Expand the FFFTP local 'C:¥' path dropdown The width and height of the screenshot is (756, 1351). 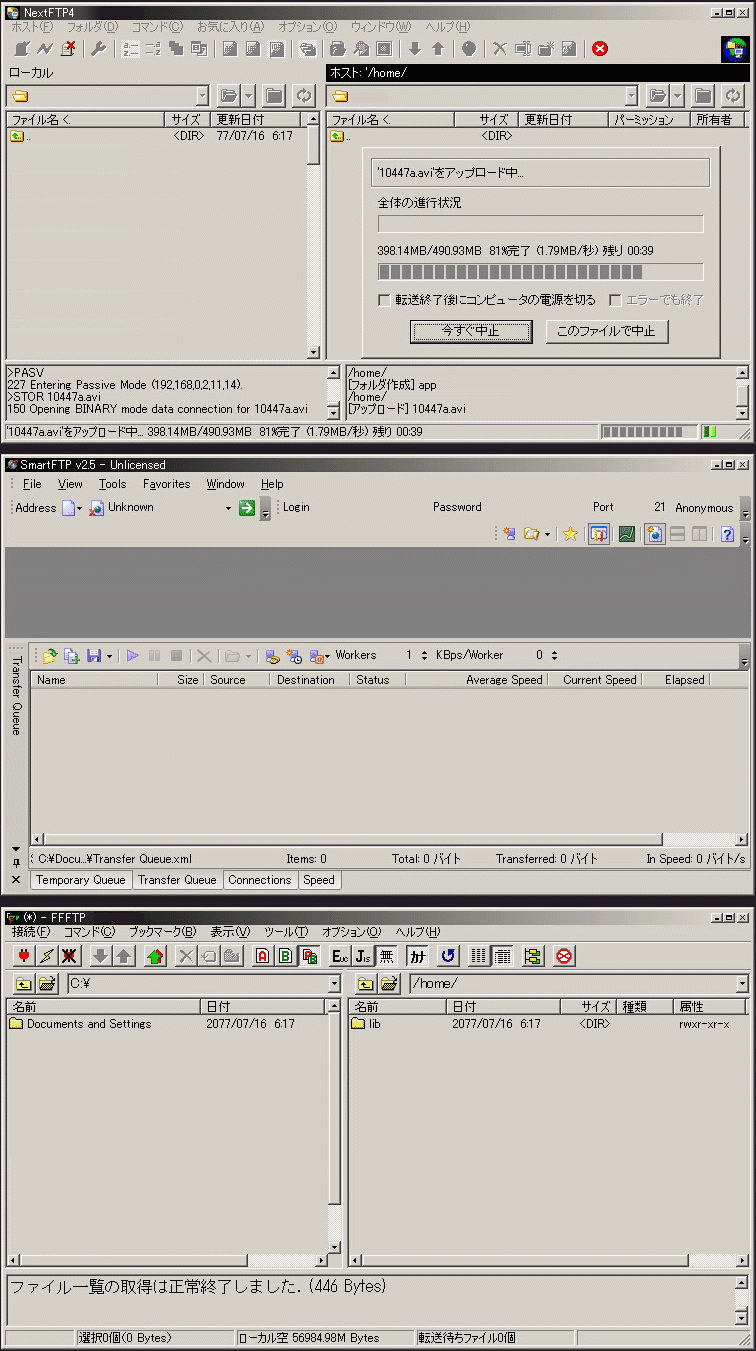[334, 984]
